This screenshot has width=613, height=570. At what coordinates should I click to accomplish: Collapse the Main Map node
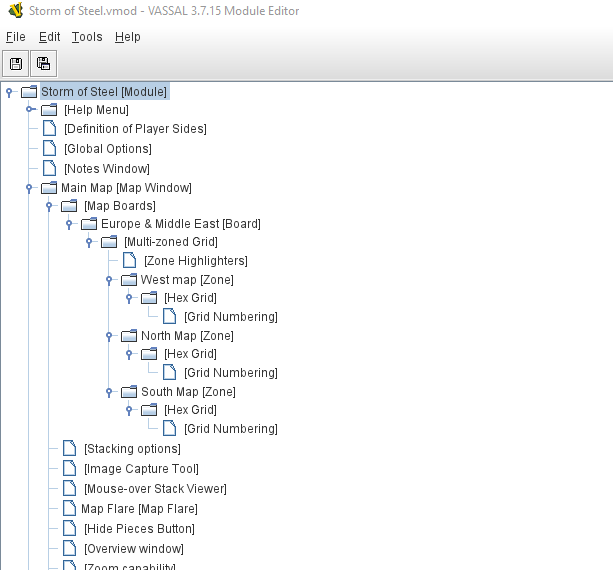coord(29,188)
